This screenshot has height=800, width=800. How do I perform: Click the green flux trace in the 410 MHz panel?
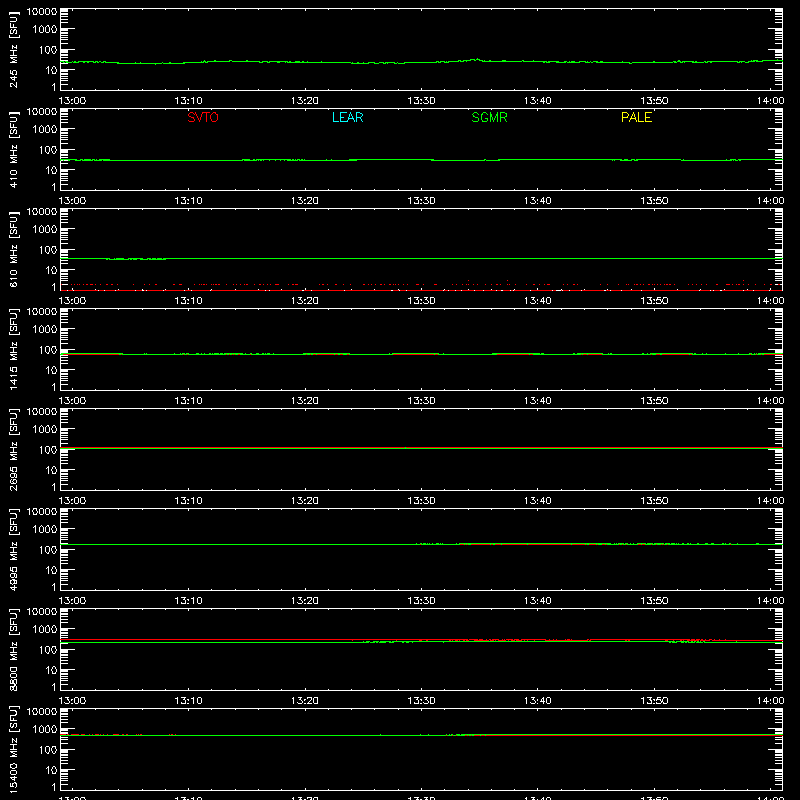[x=421, y=160]
